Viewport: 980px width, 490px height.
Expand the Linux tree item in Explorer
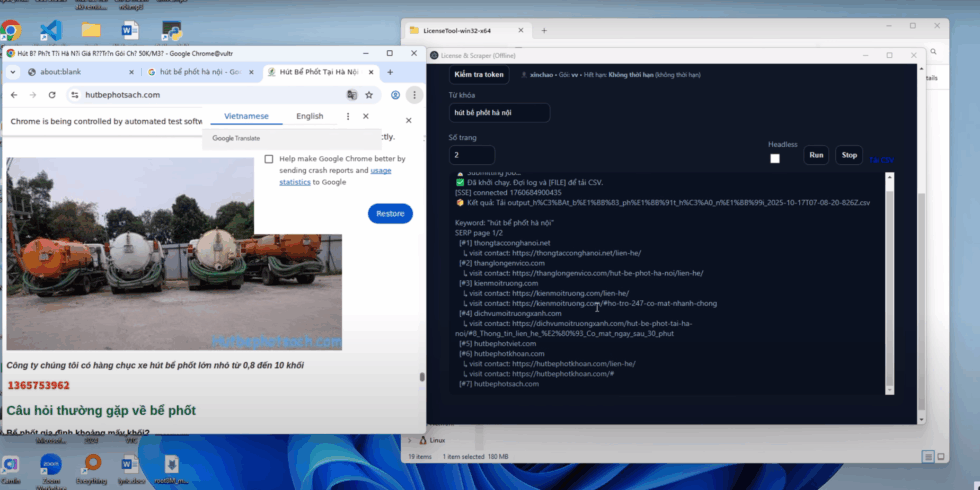point(410,440)
